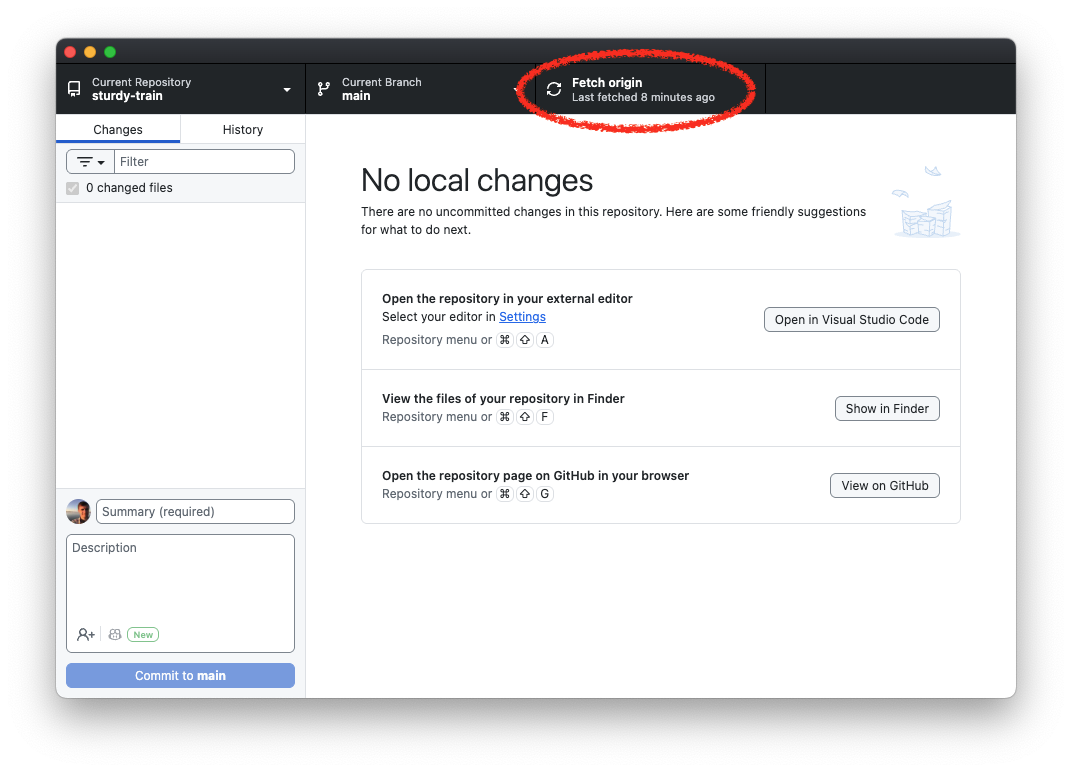
Task: Focus the Filter text field
Action: 204,162
